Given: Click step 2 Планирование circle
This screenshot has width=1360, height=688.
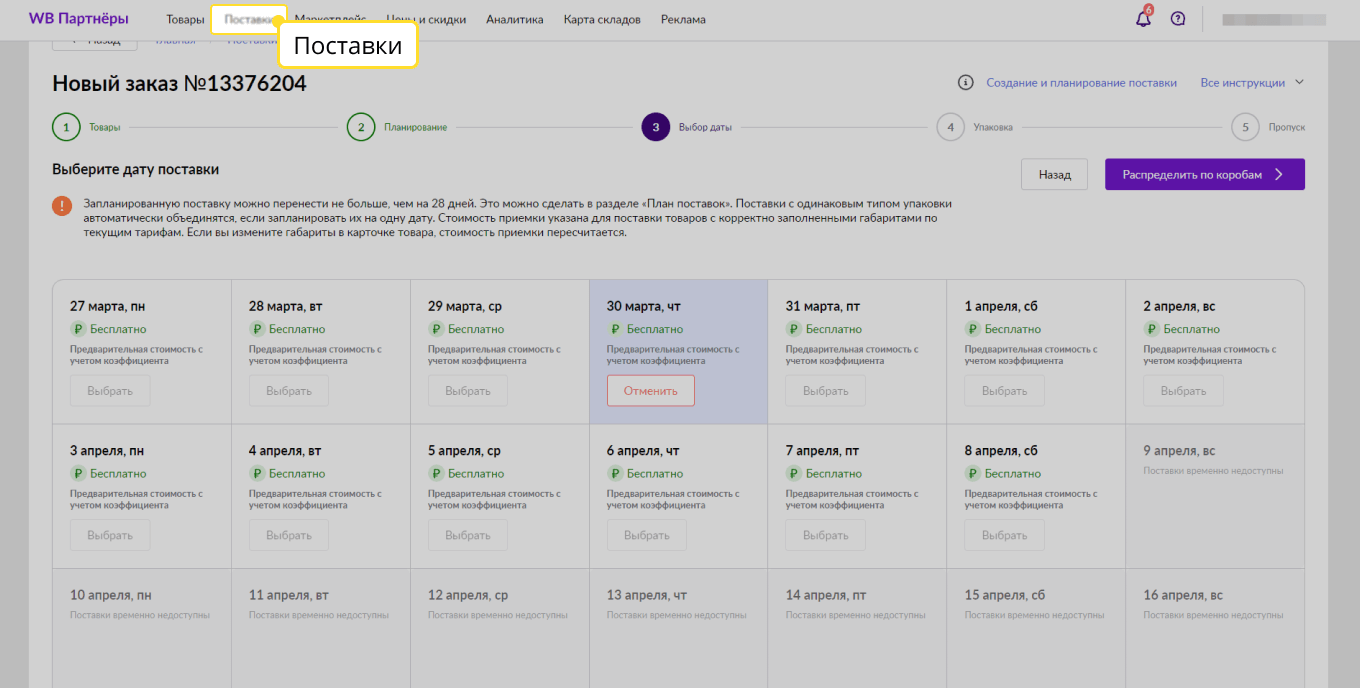Looking at the screenshot, I should point(361,127).
